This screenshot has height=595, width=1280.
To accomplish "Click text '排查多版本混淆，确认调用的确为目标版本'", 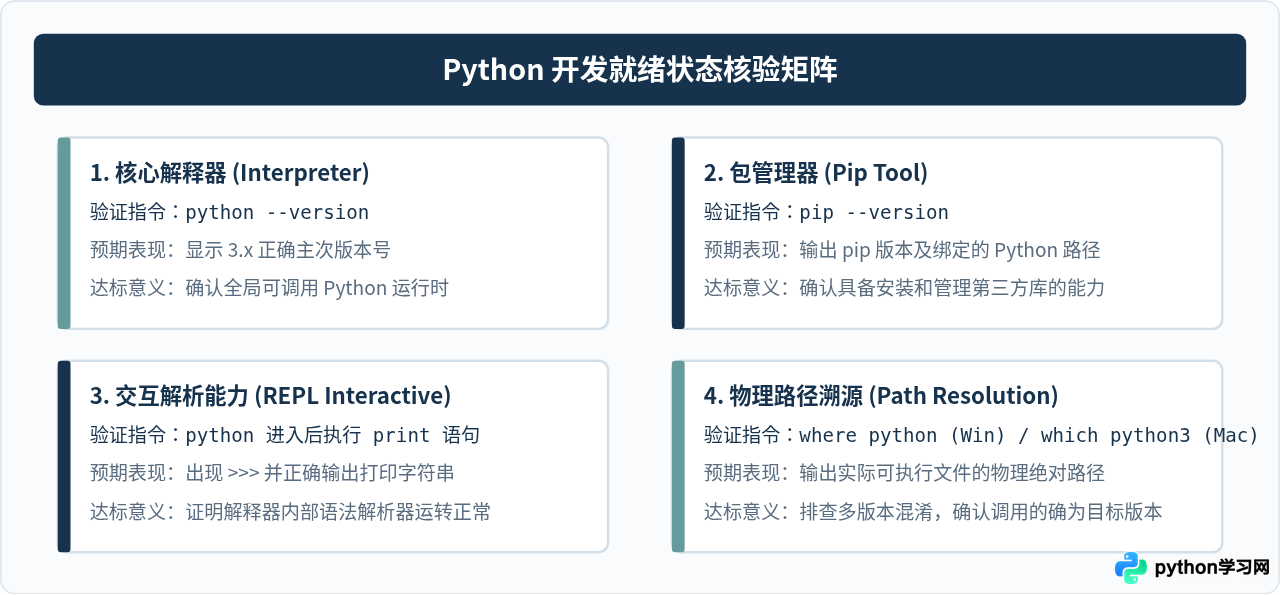I will 981,511.
